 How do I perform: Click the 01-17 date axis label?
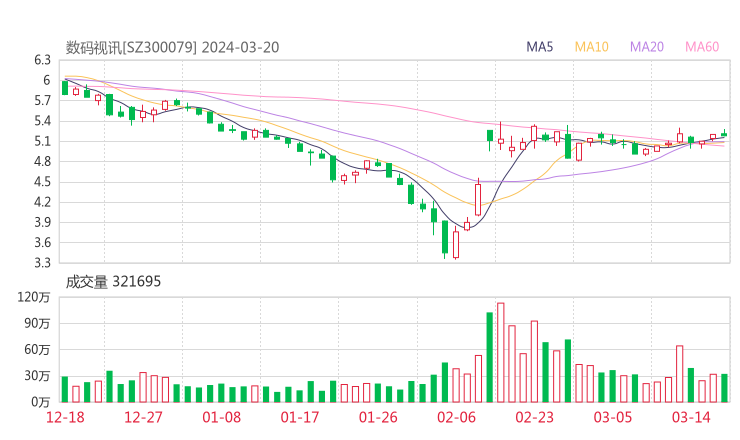point(300,417)
